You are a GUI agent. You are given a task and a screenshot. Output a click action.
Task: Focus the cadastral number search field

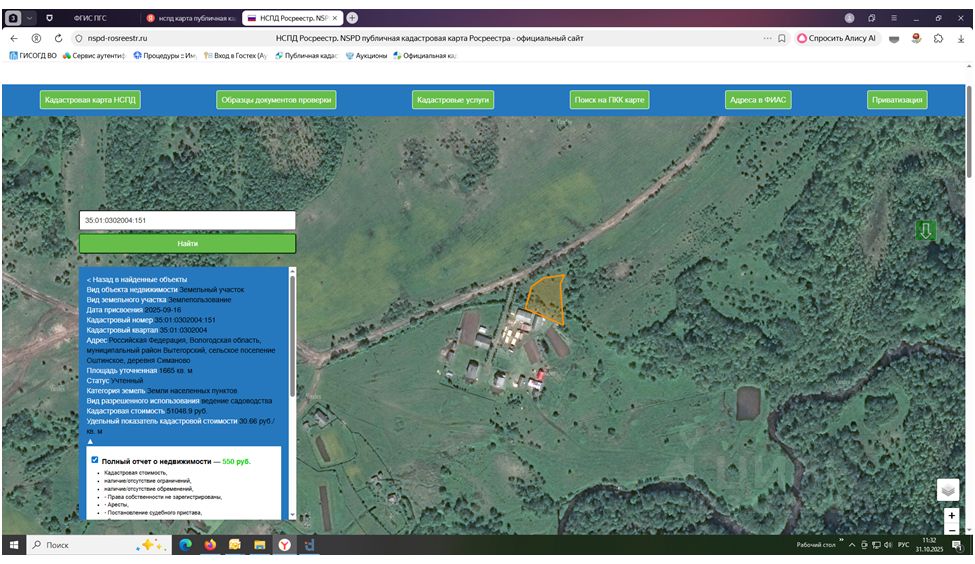point(187,220)
